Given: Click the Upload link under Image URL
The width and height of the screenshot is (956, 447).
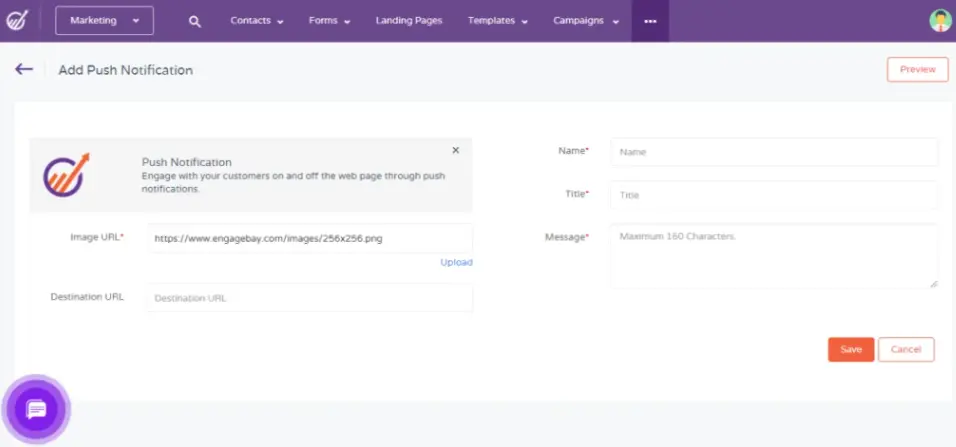Looking at the screenshot, I should (456, 262).
